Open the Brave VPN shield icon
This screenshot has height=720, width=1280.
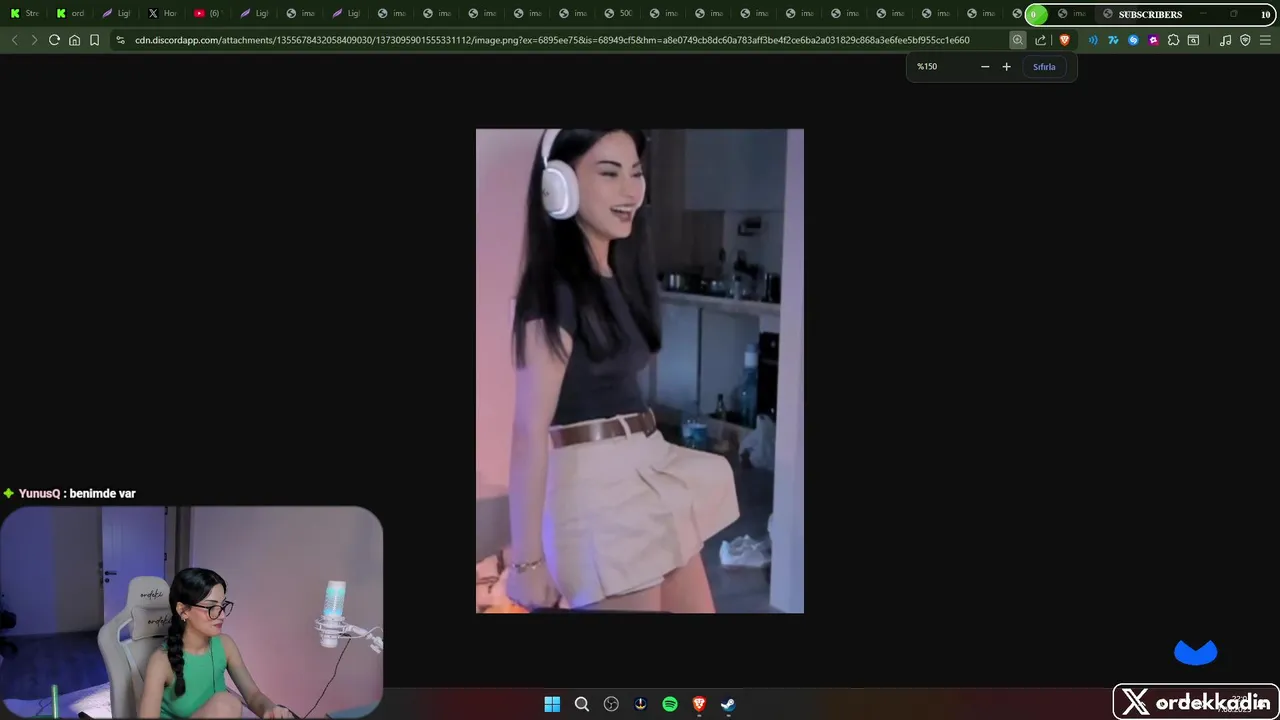click(1245, 40)
